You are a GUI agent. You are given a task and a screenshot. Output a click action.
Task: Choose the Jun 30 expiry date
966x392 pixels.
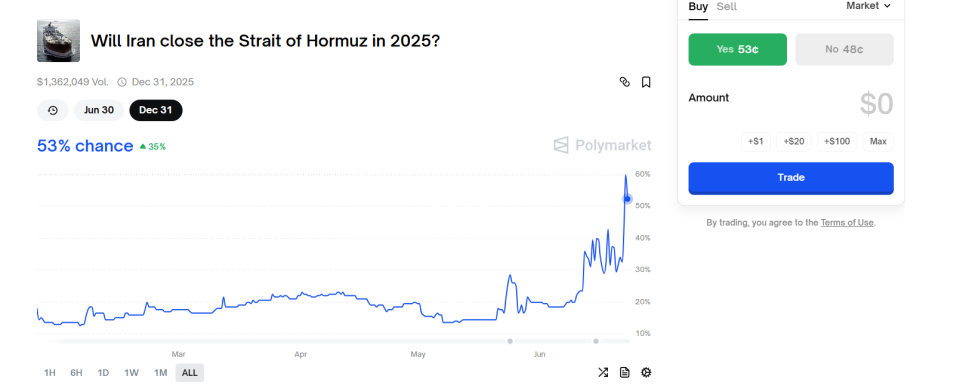click(x=99, y=110)
